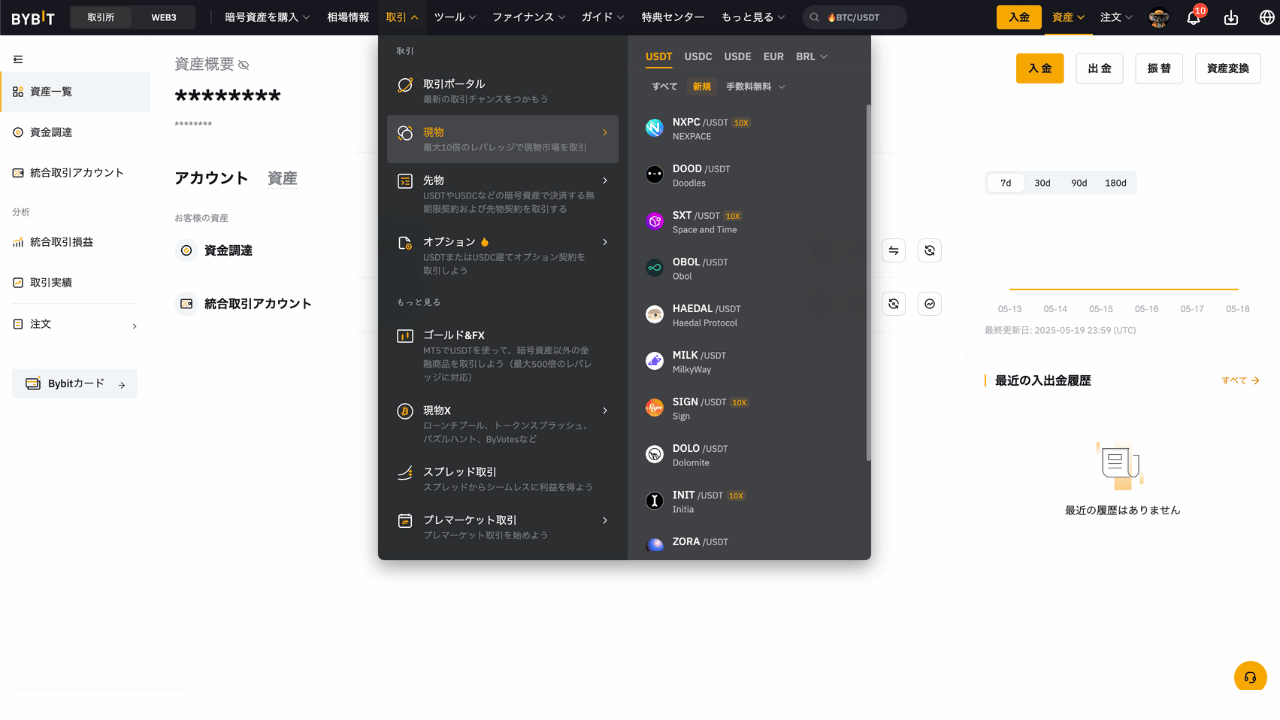Click the 取引ポータル icon
Viewport: 1280px width, 720px height.
click(x=405, y=85)
